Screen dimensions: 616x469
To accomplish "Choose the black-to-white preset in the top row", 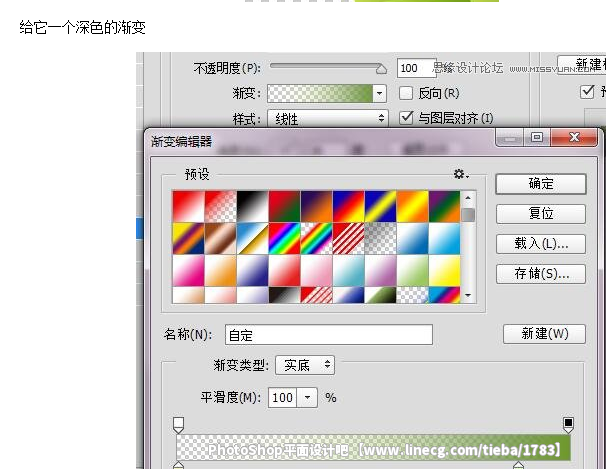I will 253,207.
